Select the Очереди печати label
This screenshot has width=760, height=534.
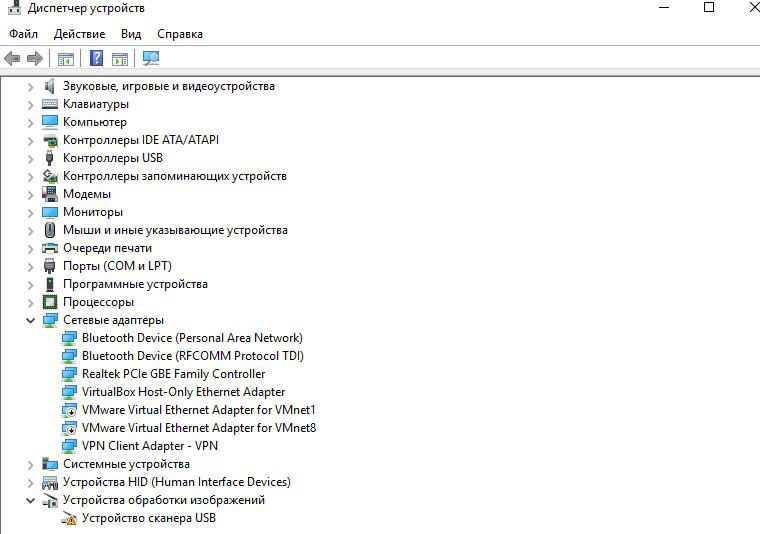click(x=108, y=248)
